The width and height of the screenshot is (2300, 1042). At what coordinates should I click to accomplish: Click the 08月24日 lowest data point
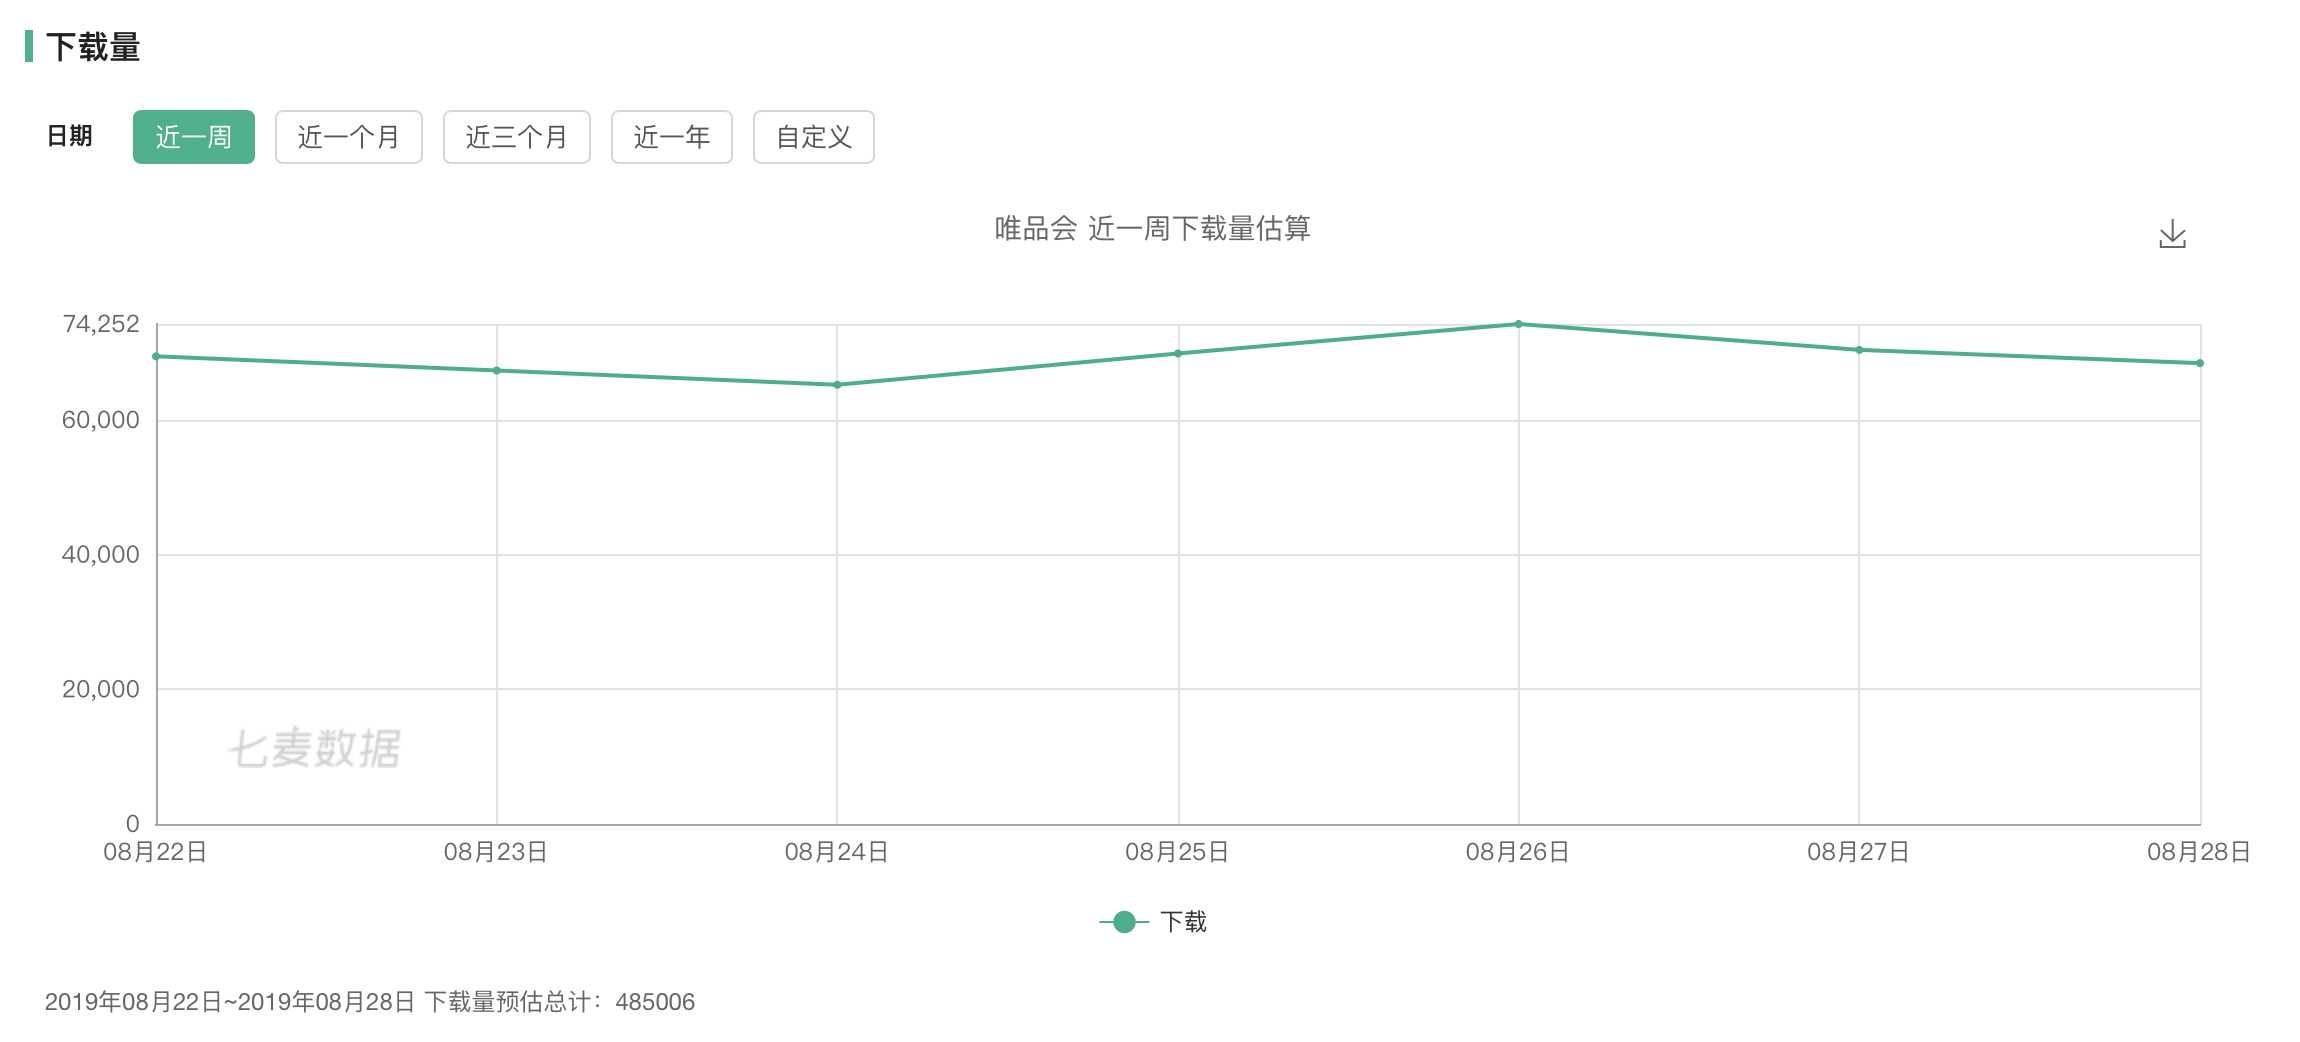(x=837, y=385)
